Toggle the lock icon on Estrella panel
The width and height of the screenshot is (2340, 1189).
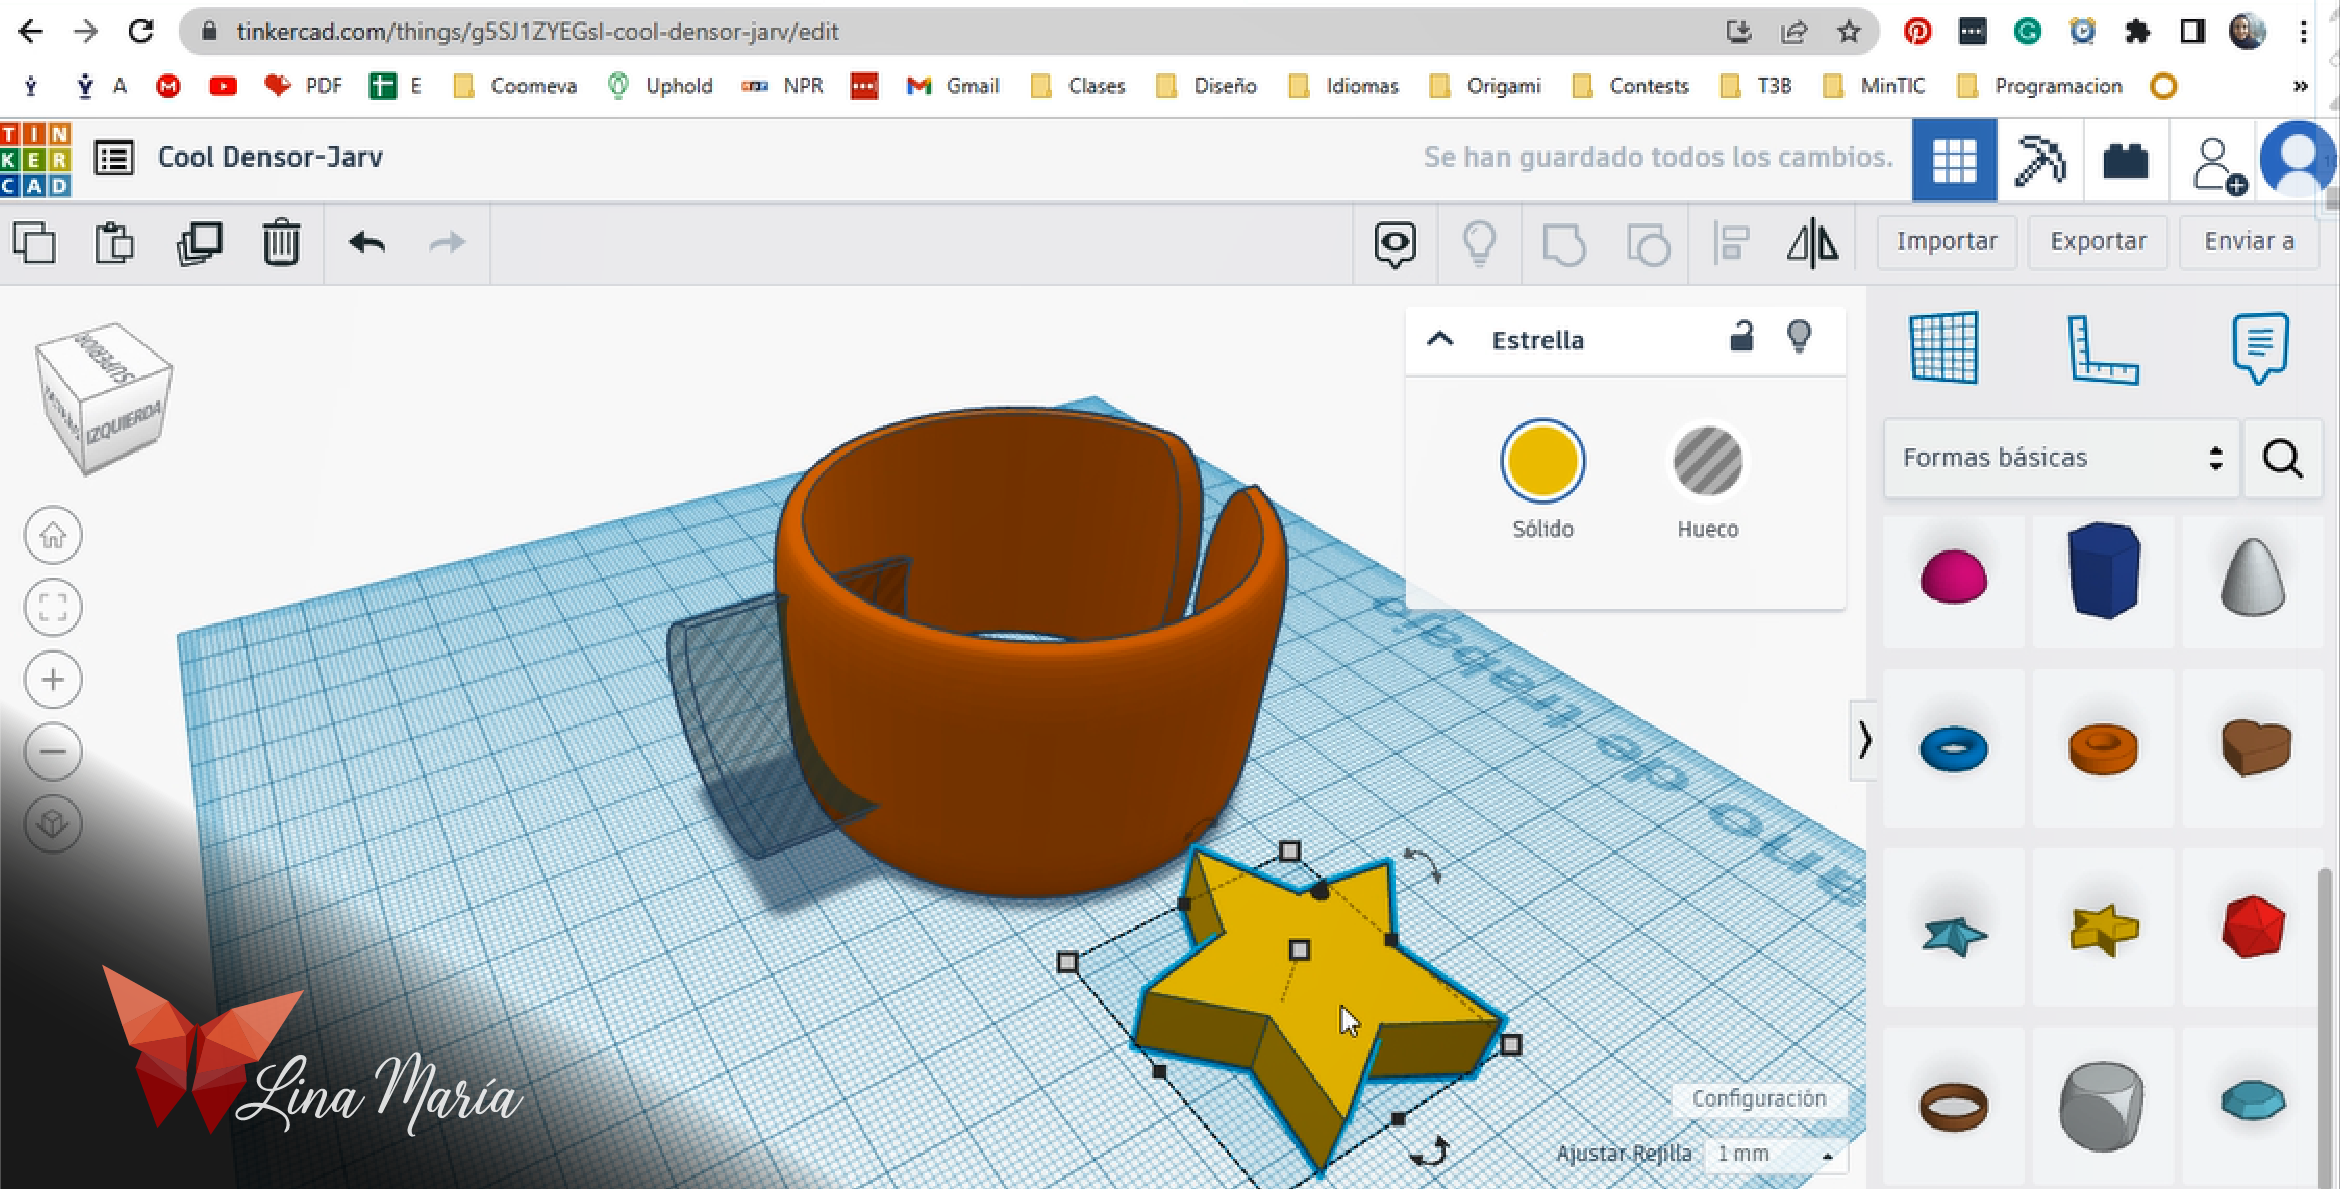tap(1744, 340)
